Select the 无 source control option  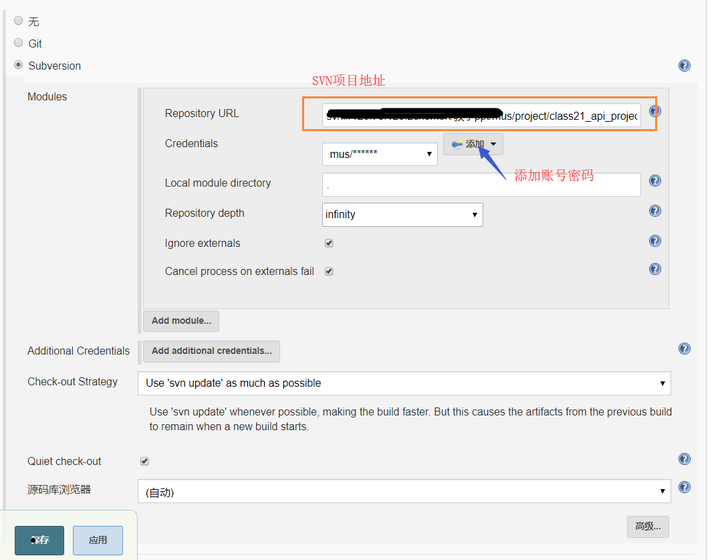click(x=18, y=21)
